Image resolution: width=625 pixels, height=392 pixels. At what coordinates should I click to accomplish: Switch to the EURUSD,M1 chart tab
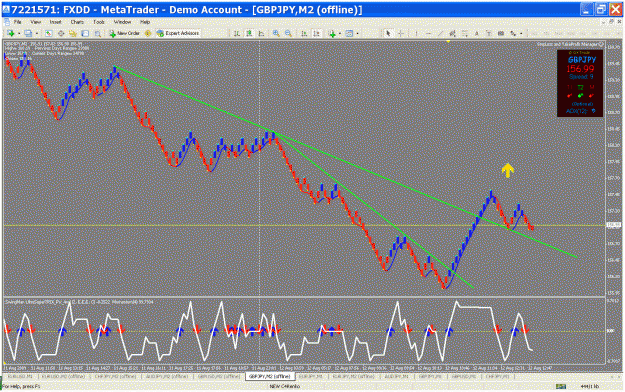pos(20,376)
